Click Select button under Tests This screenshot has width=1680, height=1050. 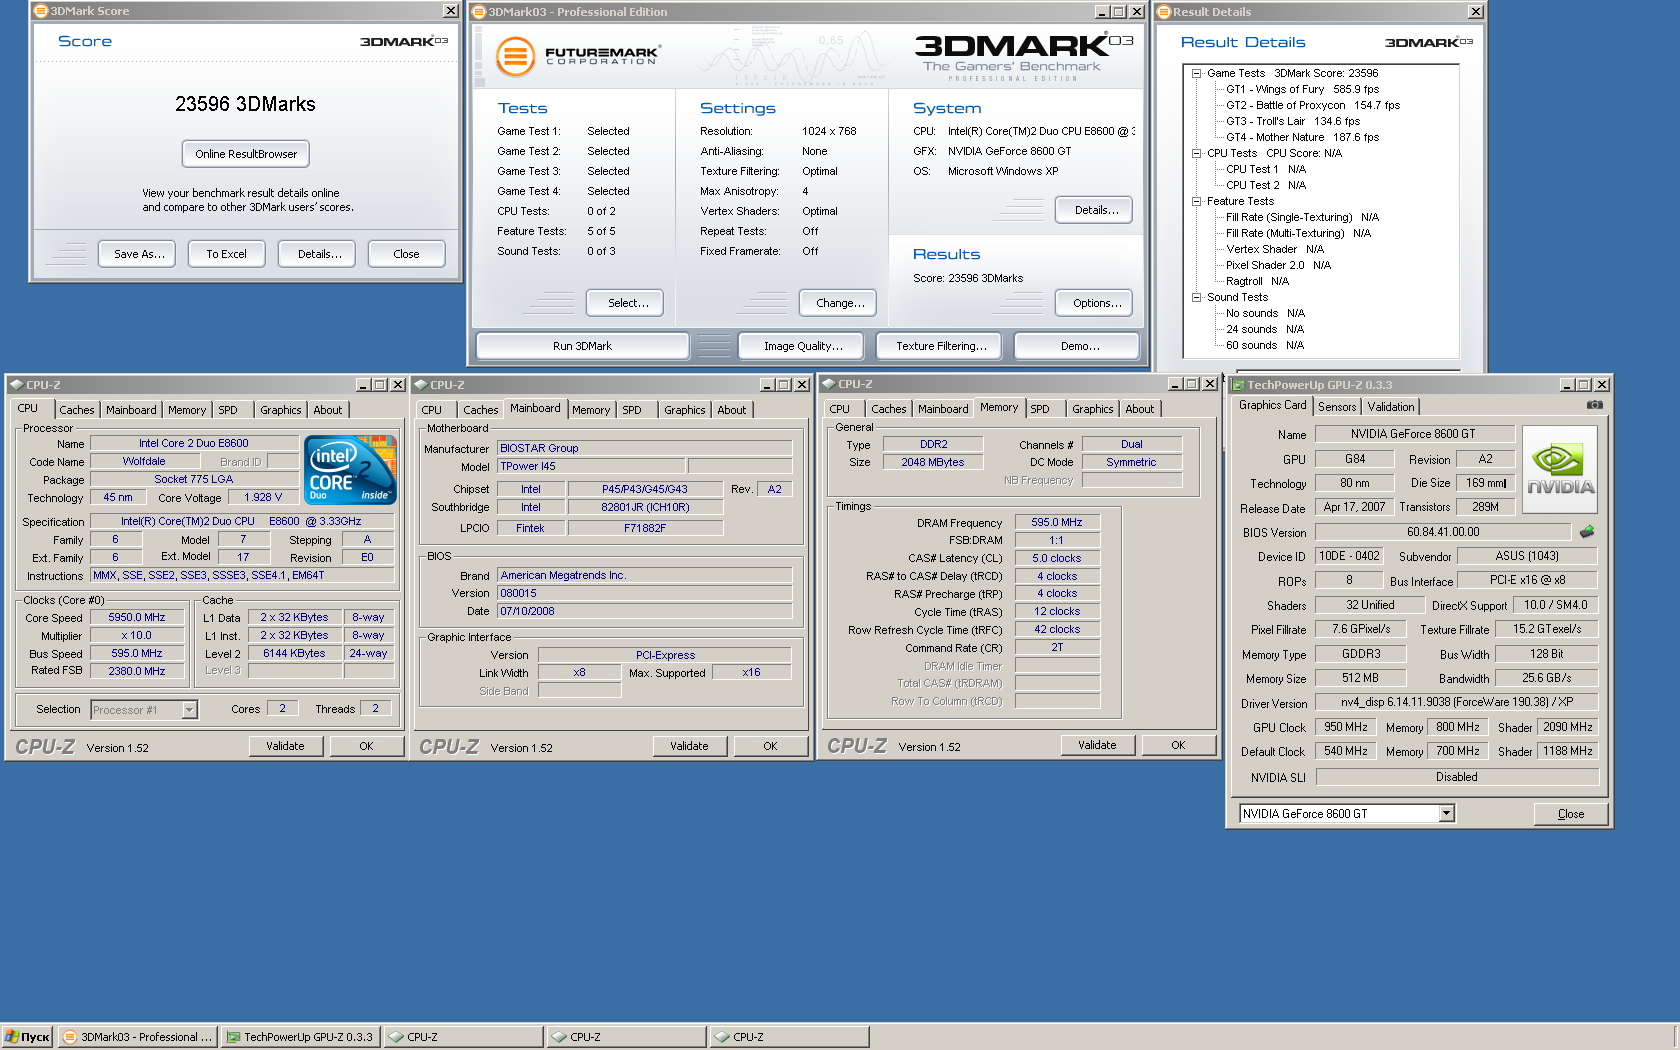click(625, 303)
